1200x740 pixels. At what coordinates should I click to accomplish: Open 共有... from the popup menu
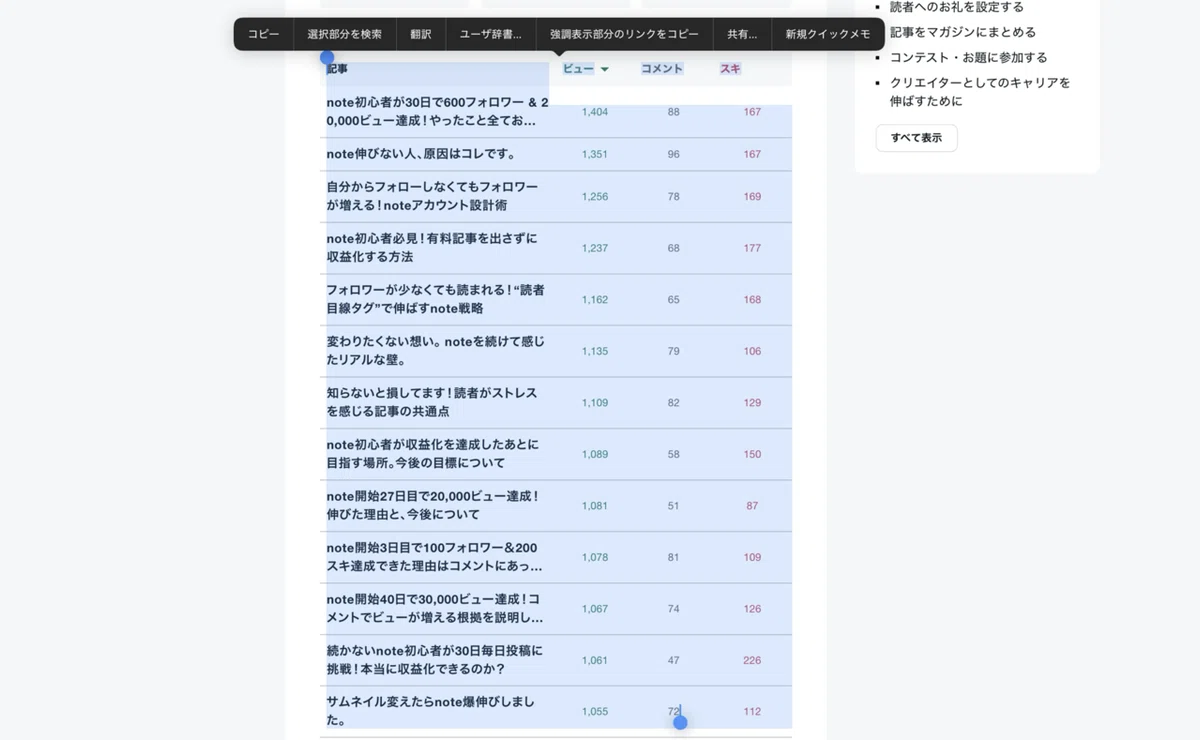click(x=742, y=34)
